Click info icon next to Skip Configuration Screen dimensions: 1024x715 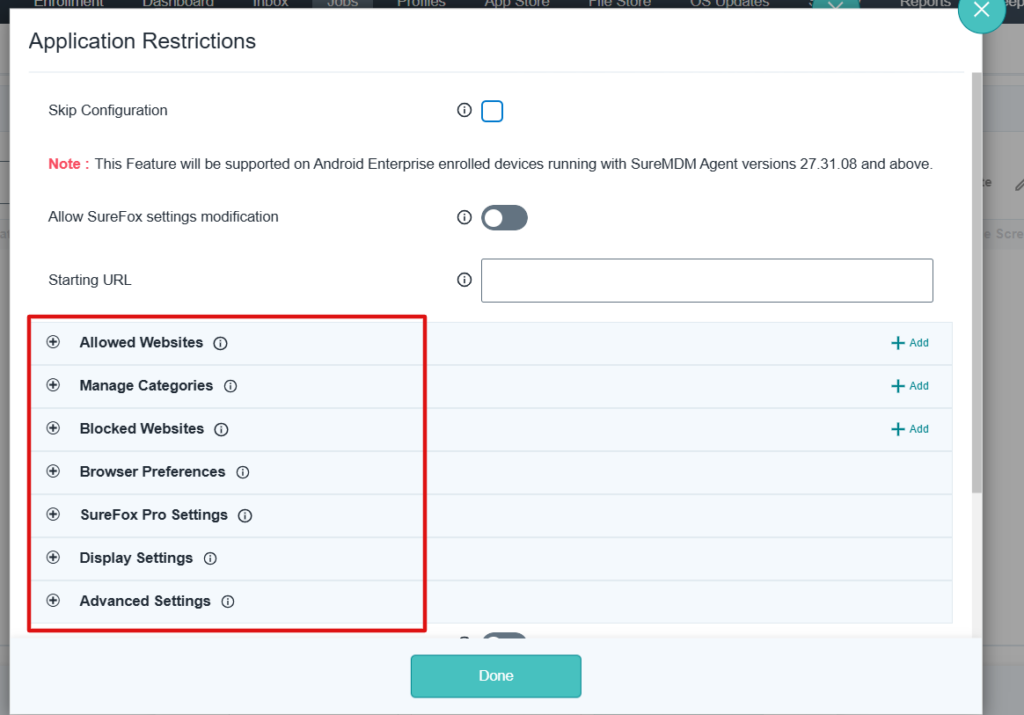pos(464,111)
